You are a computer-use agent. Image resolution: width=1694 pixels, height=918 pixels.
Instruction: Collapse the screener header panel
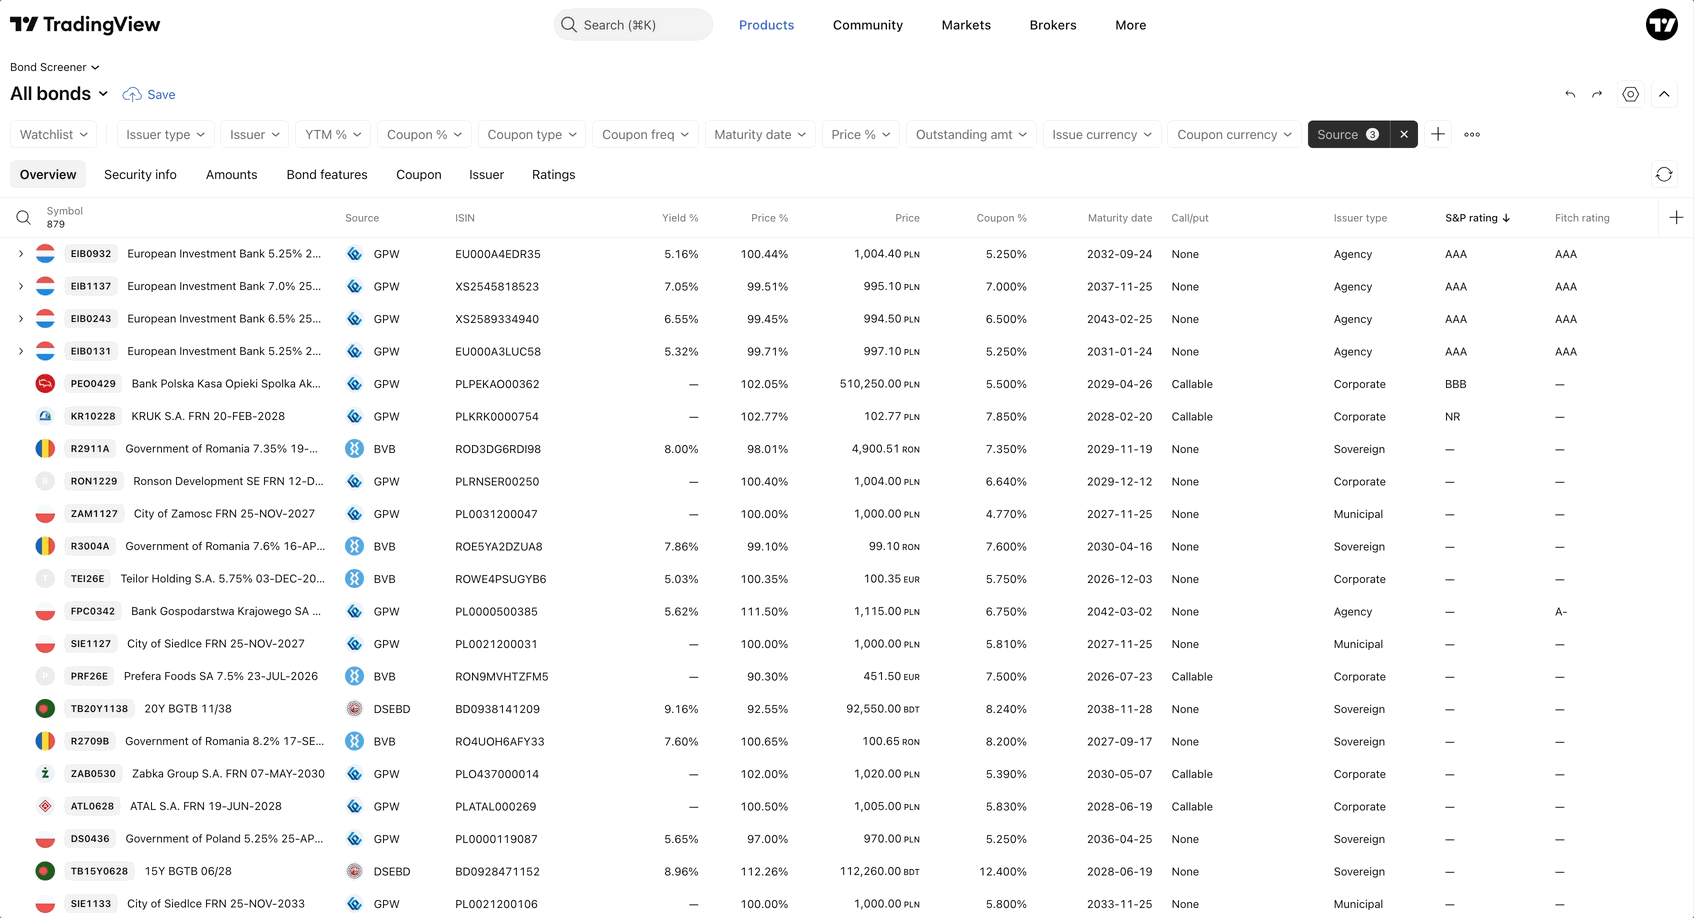tap(1664, 94)
